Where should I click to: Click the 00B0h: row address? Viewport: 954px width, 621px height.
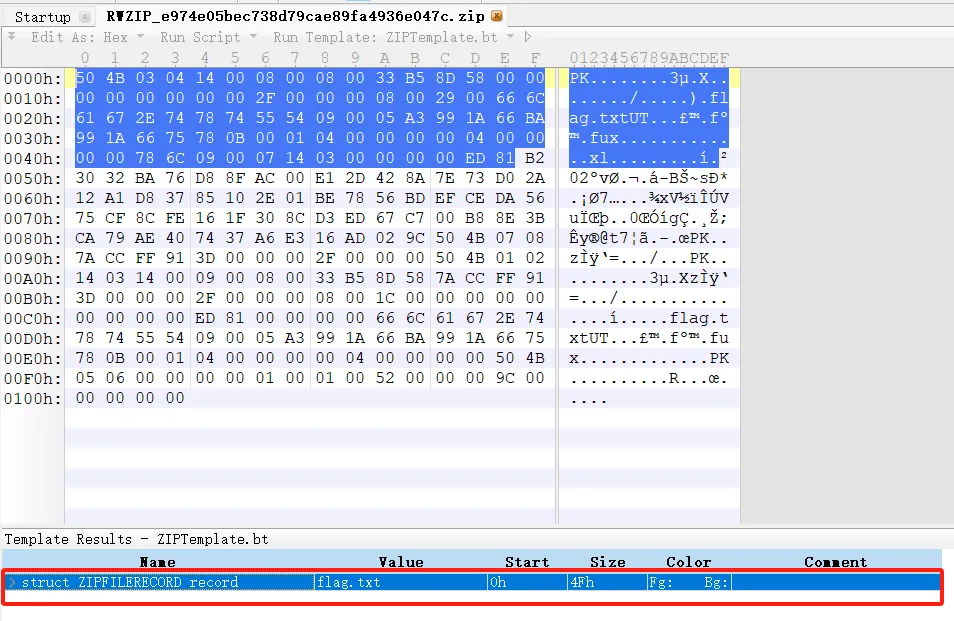pyautogui.click(x=32, y=299)
